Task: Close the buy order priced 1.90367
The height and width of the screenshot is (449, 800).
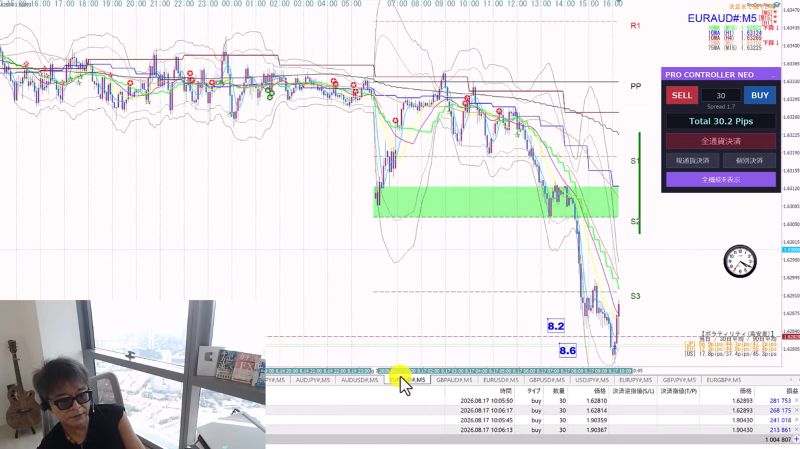Action: 796,430
